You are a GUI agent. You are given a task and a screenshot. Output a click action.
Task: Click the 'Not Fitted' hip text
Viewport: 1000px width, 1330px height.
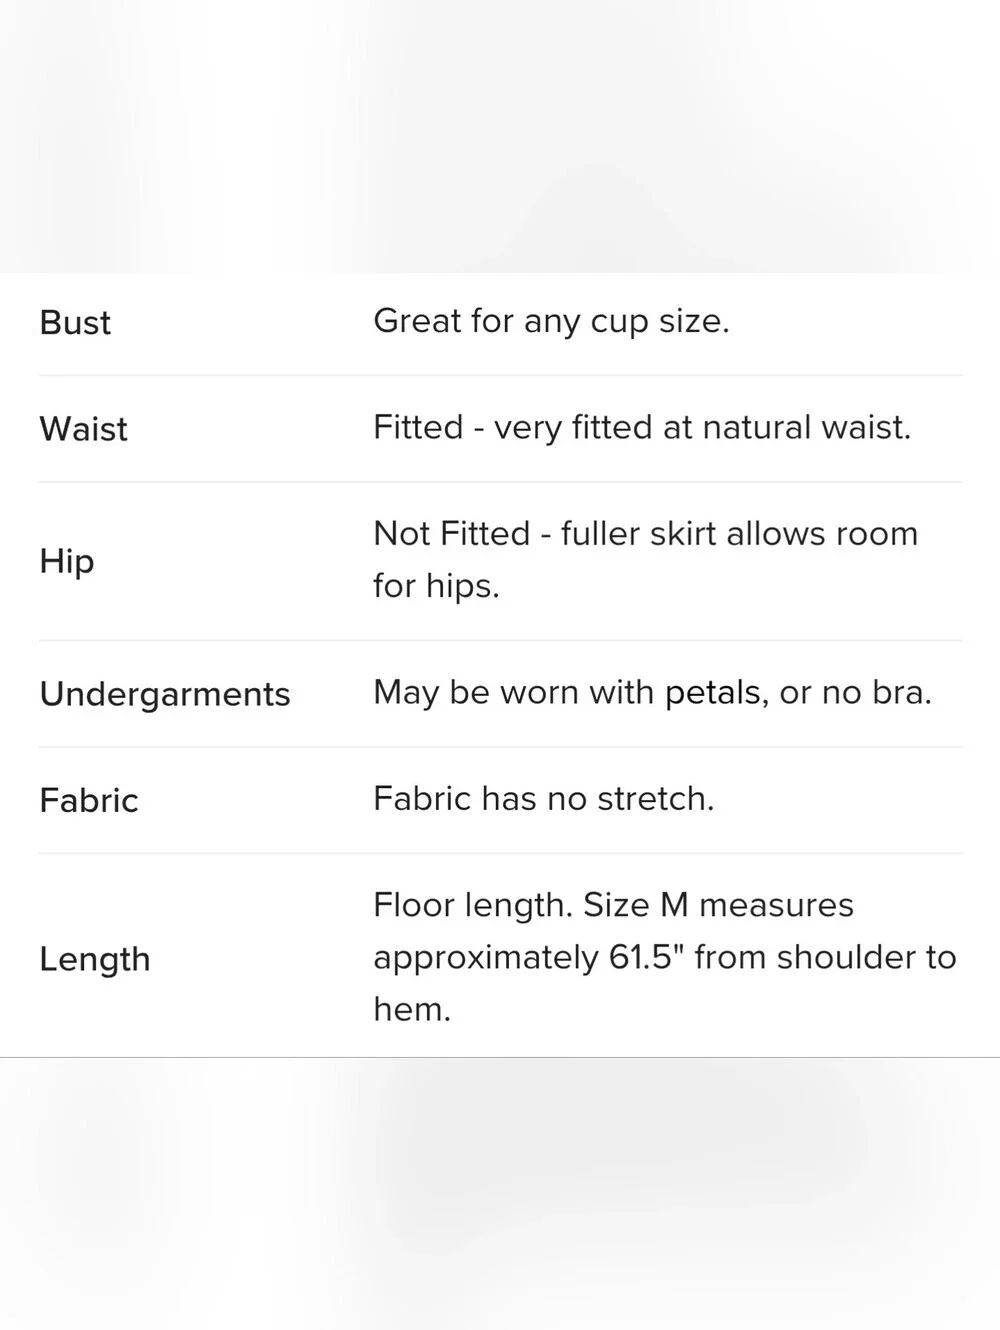click(x=452, y=533)
